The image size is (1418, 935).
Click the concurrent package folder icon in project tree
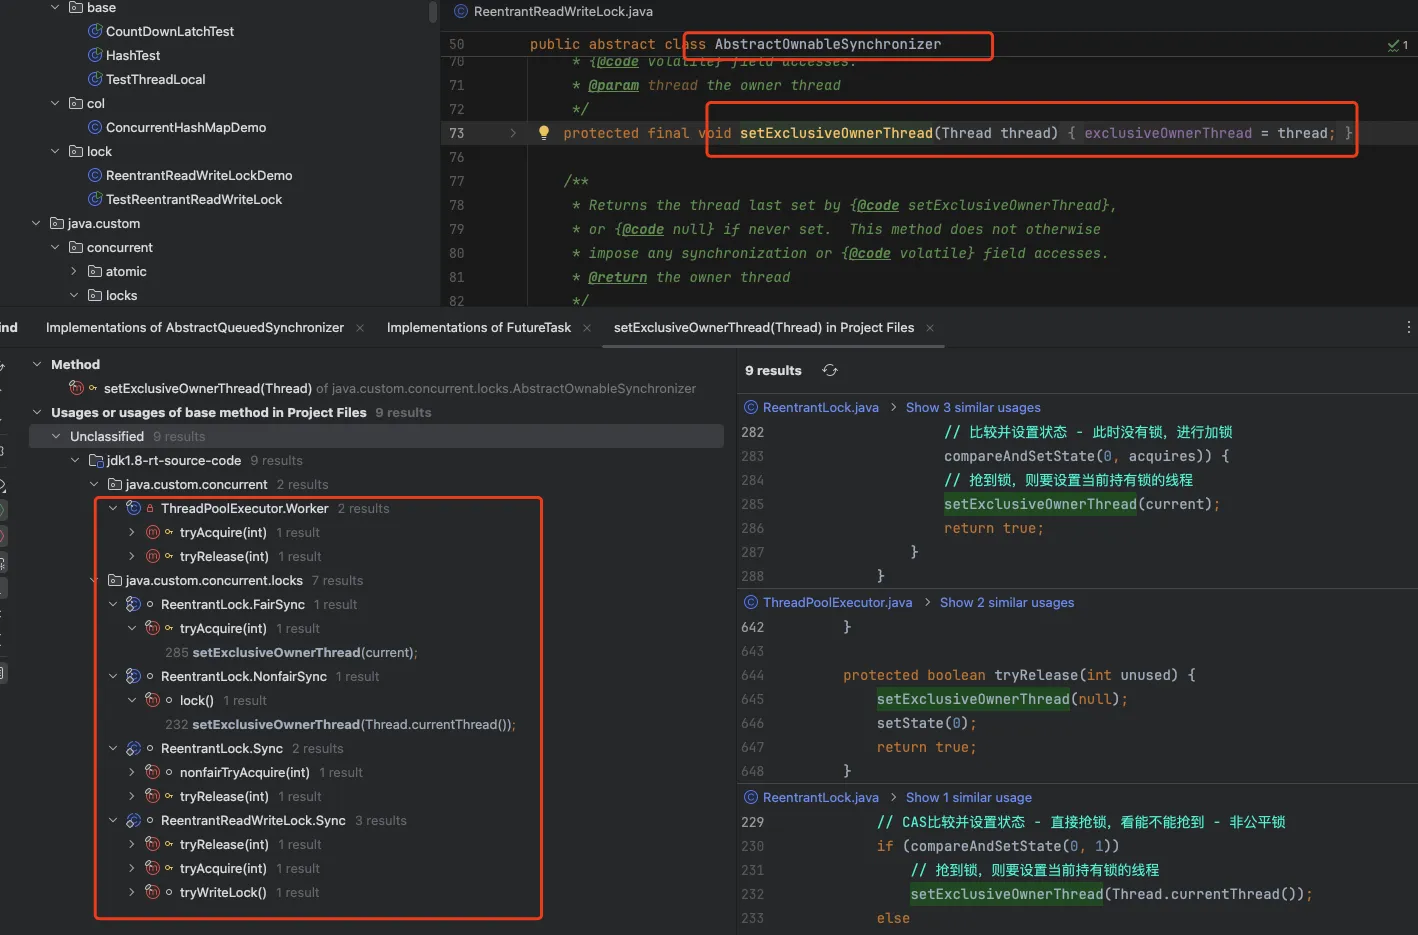coord(76,247)
